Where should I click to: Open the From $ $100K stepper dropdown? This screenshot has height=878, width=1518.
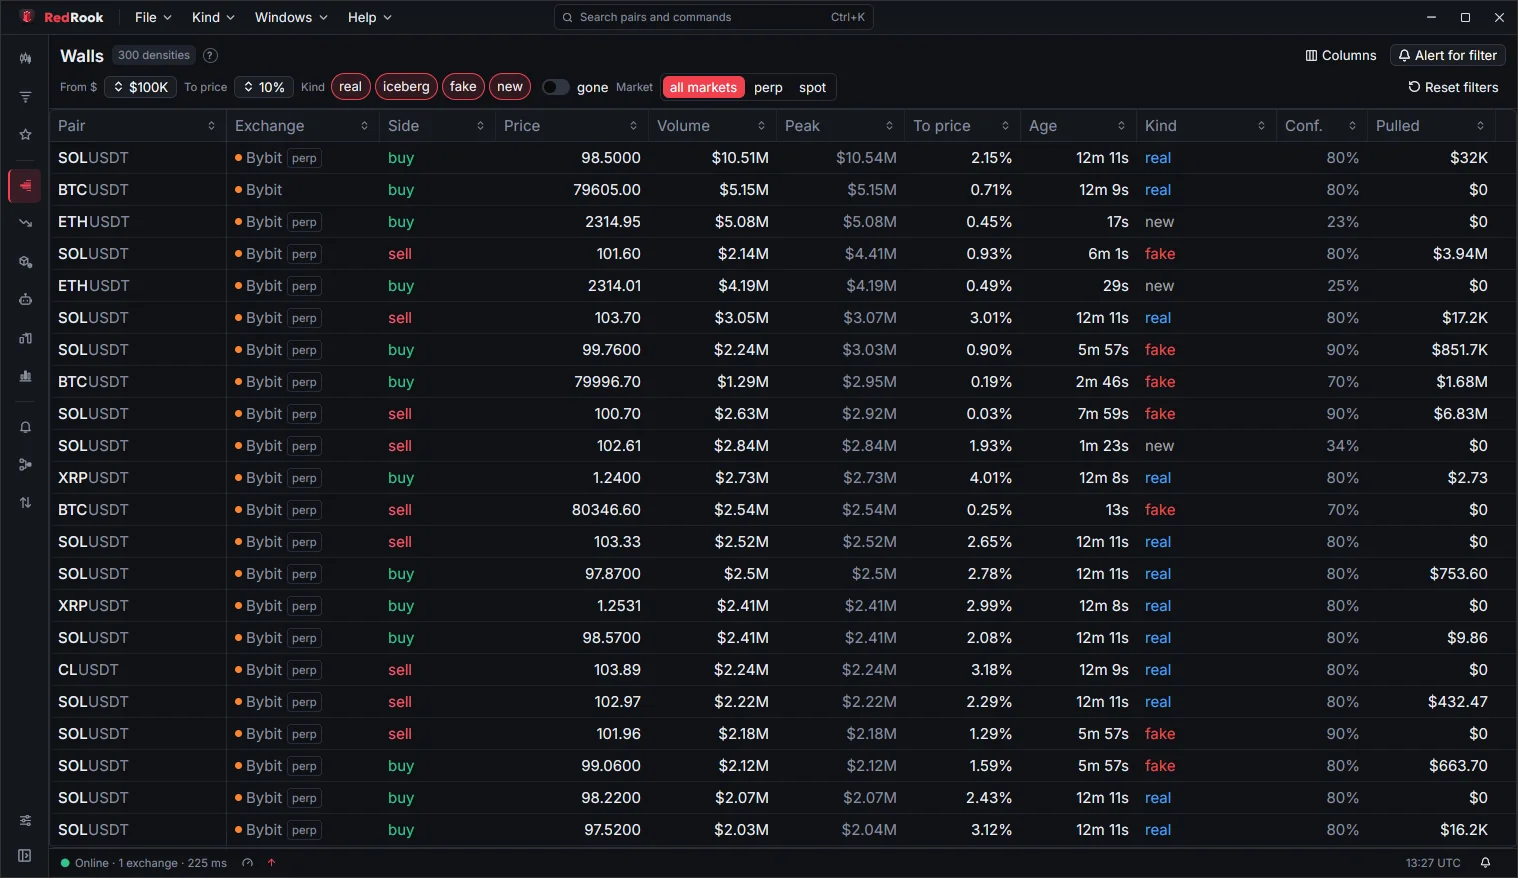[141, 87]
